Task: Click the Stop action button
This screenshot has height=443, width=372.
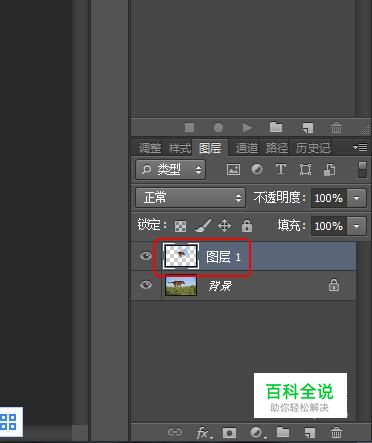Action: pos(189,127)
